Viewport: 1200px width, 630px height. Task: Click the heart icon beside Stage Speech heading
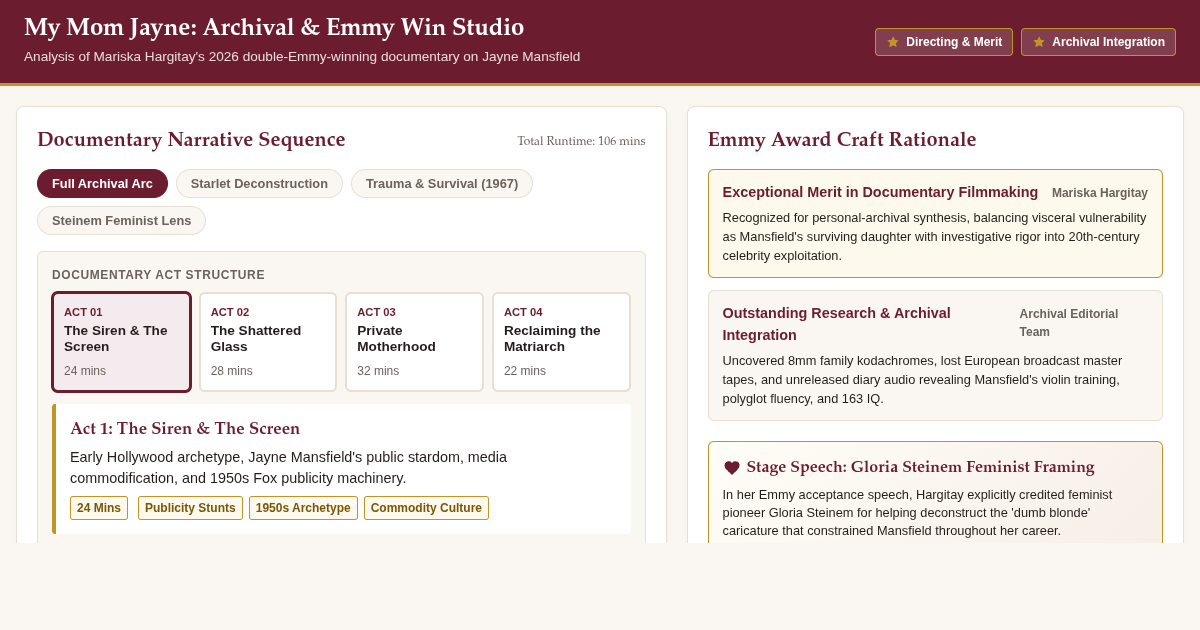pyautogui.click(x=732, y=467)
